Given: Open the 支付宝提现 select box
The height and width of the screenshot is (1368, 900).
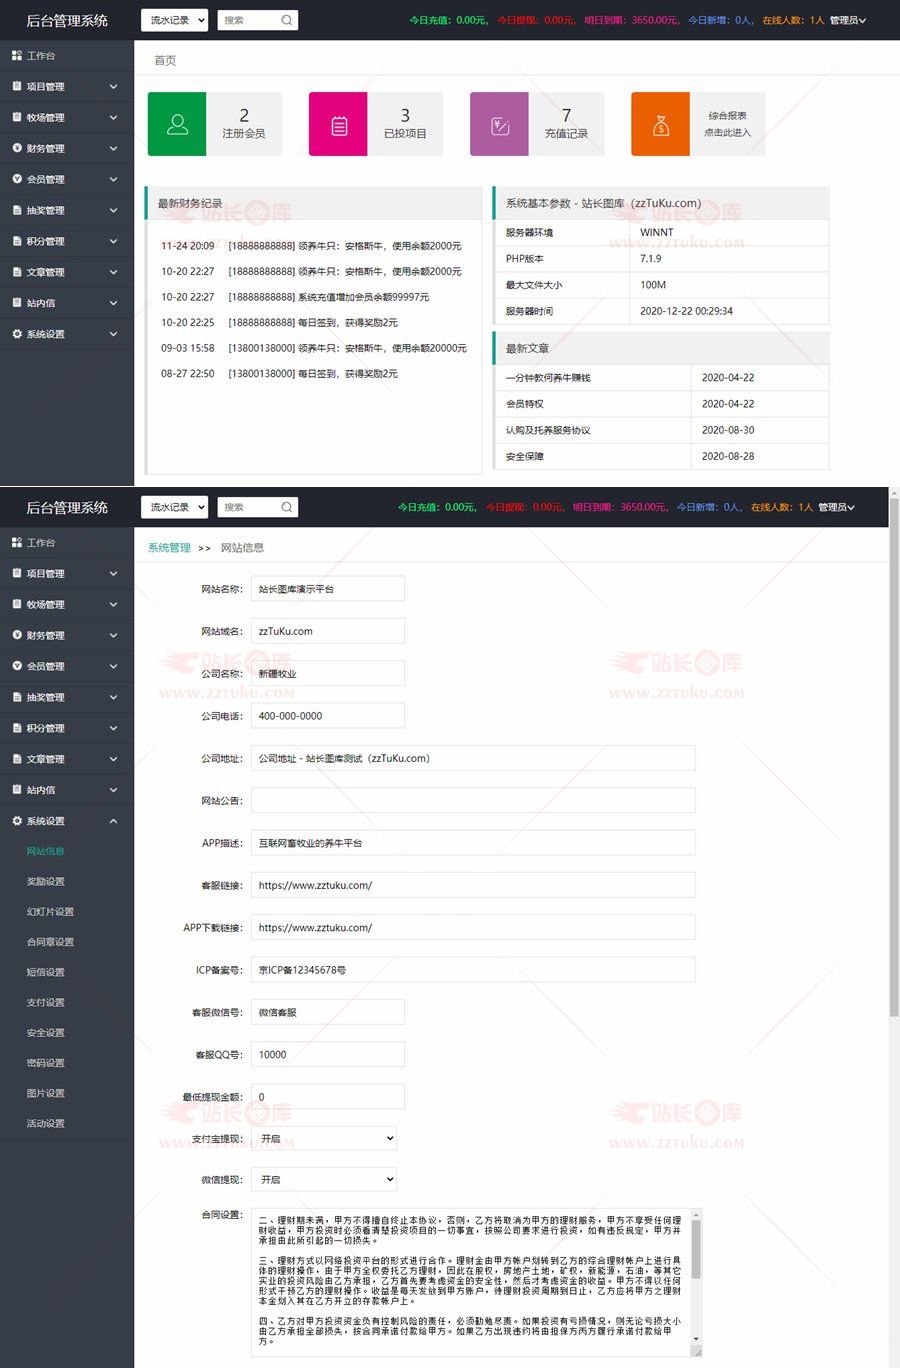Looking at the screenshot, I should click(324, 1138).
